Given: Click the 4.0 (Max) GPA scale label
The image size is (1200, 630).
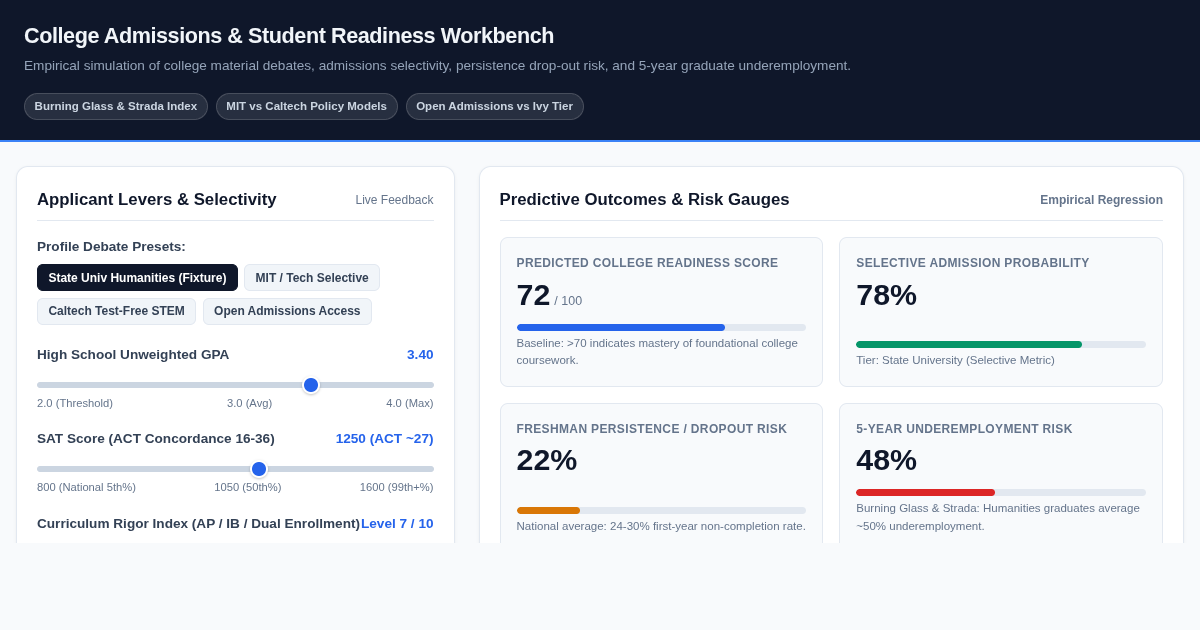Looking at the screenshot, I should (410, 403).
